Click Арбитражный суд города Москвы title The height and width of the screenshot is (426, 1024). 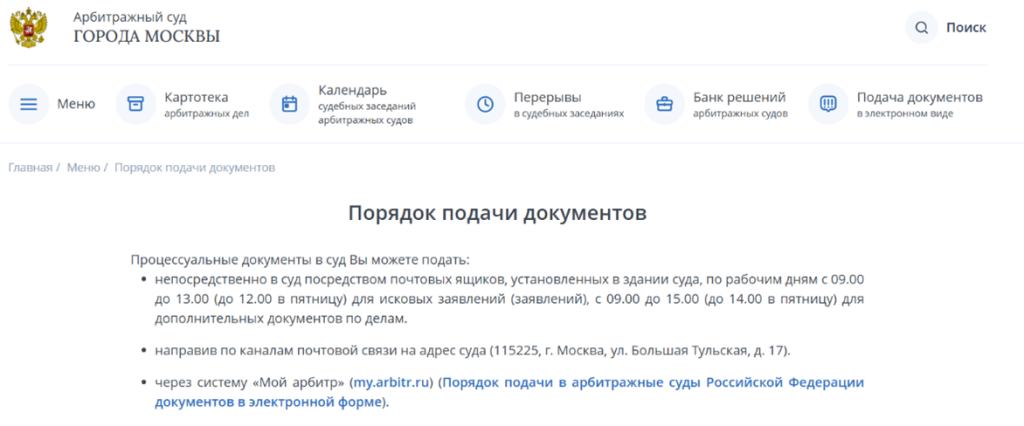146,27
